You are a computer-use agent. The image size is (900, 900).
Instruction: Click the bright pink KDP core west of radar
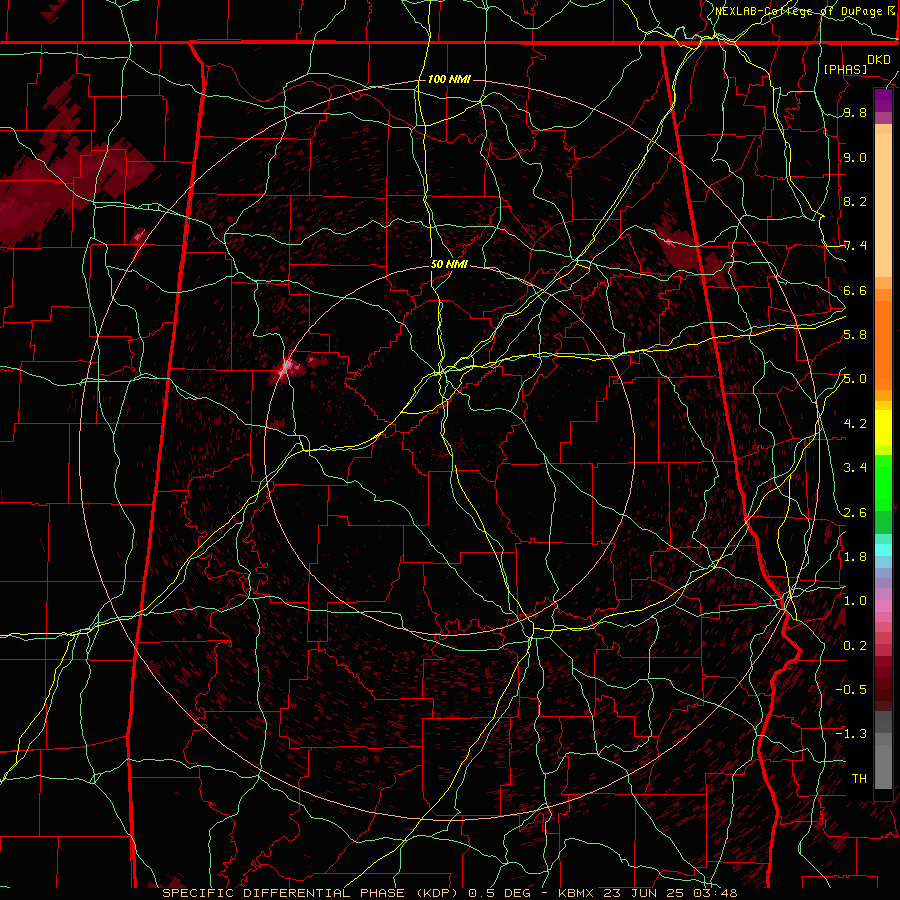(288, 367)
